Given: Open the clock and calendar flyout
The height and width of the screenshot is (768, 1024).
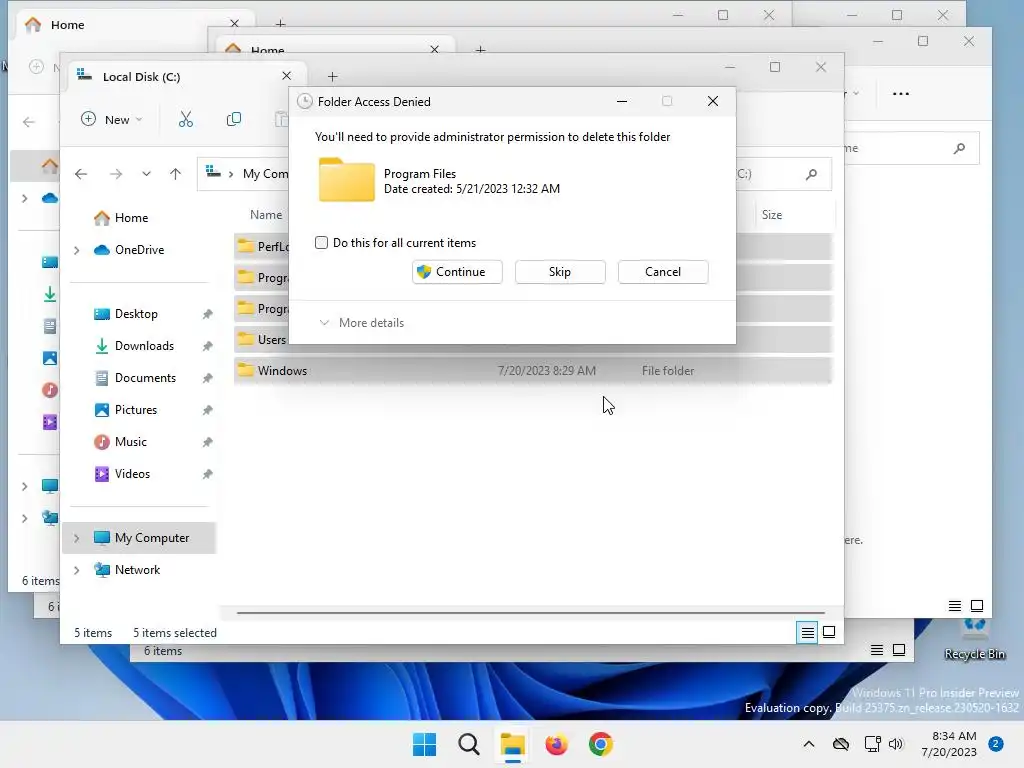Looking at the screenshot, I should pyautogui.click(x=949, y=744).
